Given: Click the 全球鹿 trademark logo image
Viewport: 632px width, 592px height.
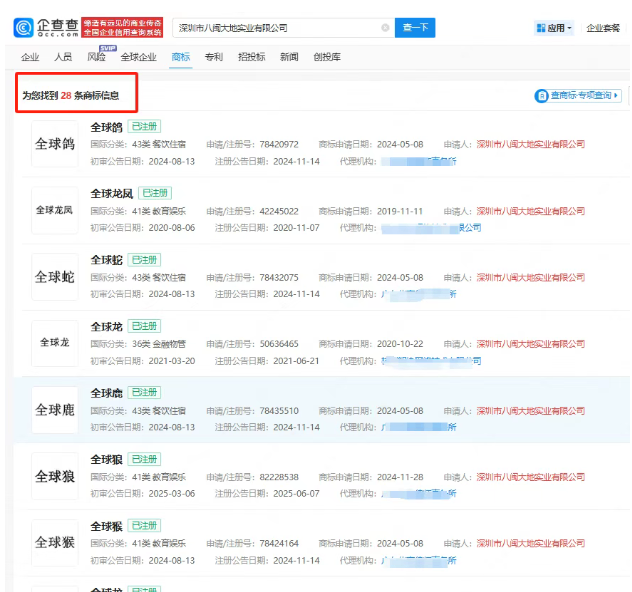Looking at the screenshot, I should pyautogui.click(x=54, y=410).
